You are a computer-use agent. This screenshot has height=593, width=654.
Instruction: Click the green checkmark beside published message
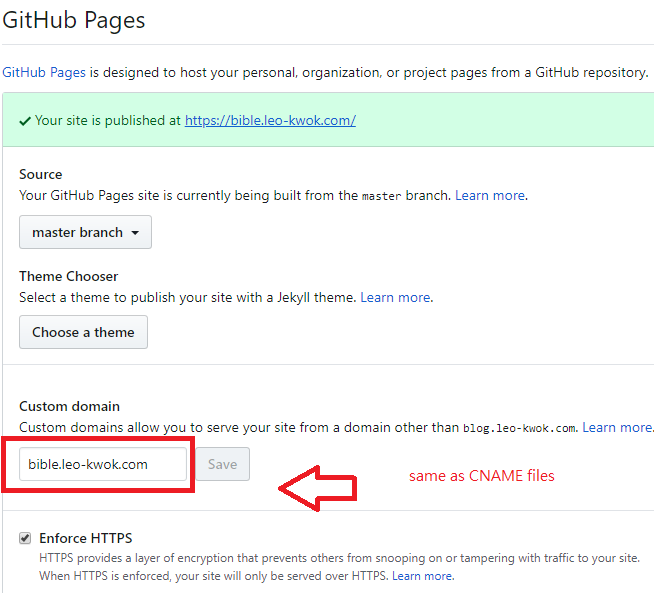pyautogui.click(x=24, y=120)
